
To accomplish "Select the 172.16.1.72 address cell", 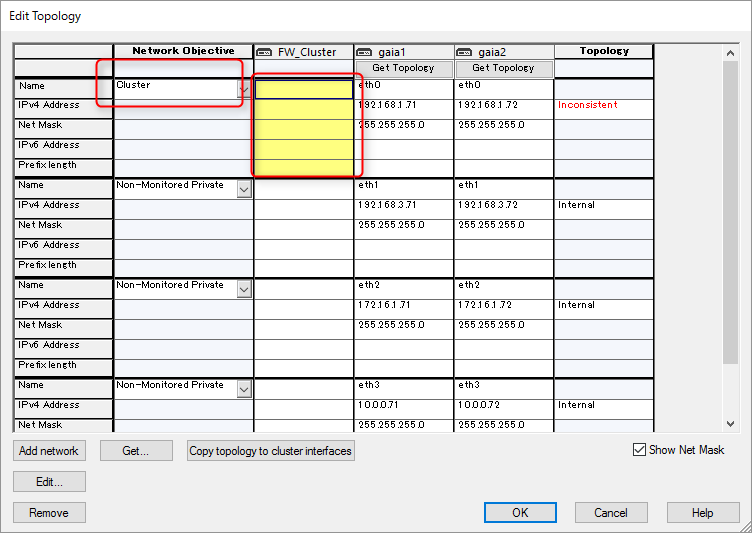I will click(504, 309).
